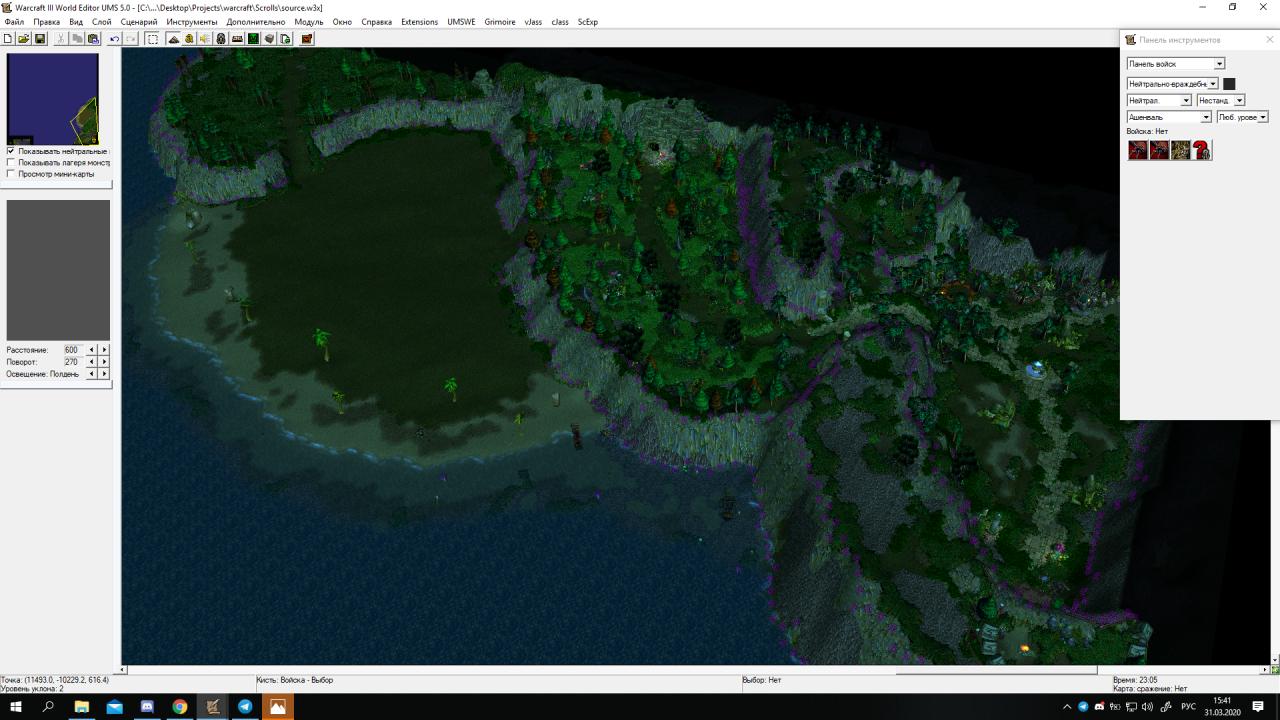Open Telegram from the taskbar
1280x720 pixels.
(x=245, y=707)
